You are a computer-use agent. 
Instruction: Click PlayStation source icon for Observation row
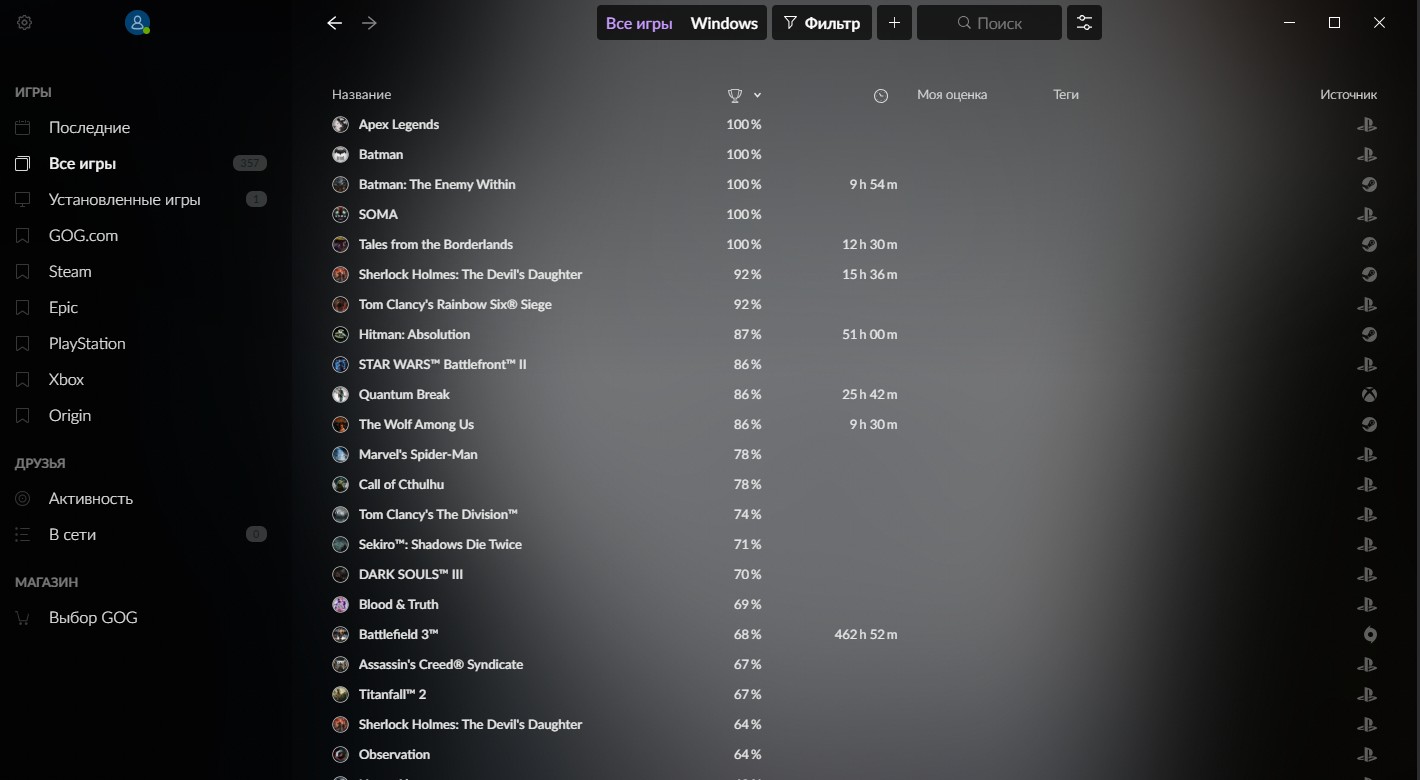(x=1367, y=755)
